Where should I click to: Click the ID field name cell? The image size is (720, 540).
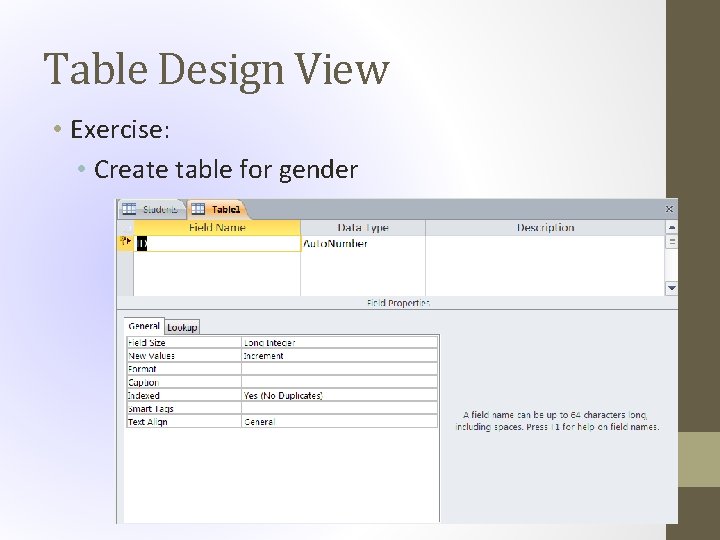click(218, 243)
